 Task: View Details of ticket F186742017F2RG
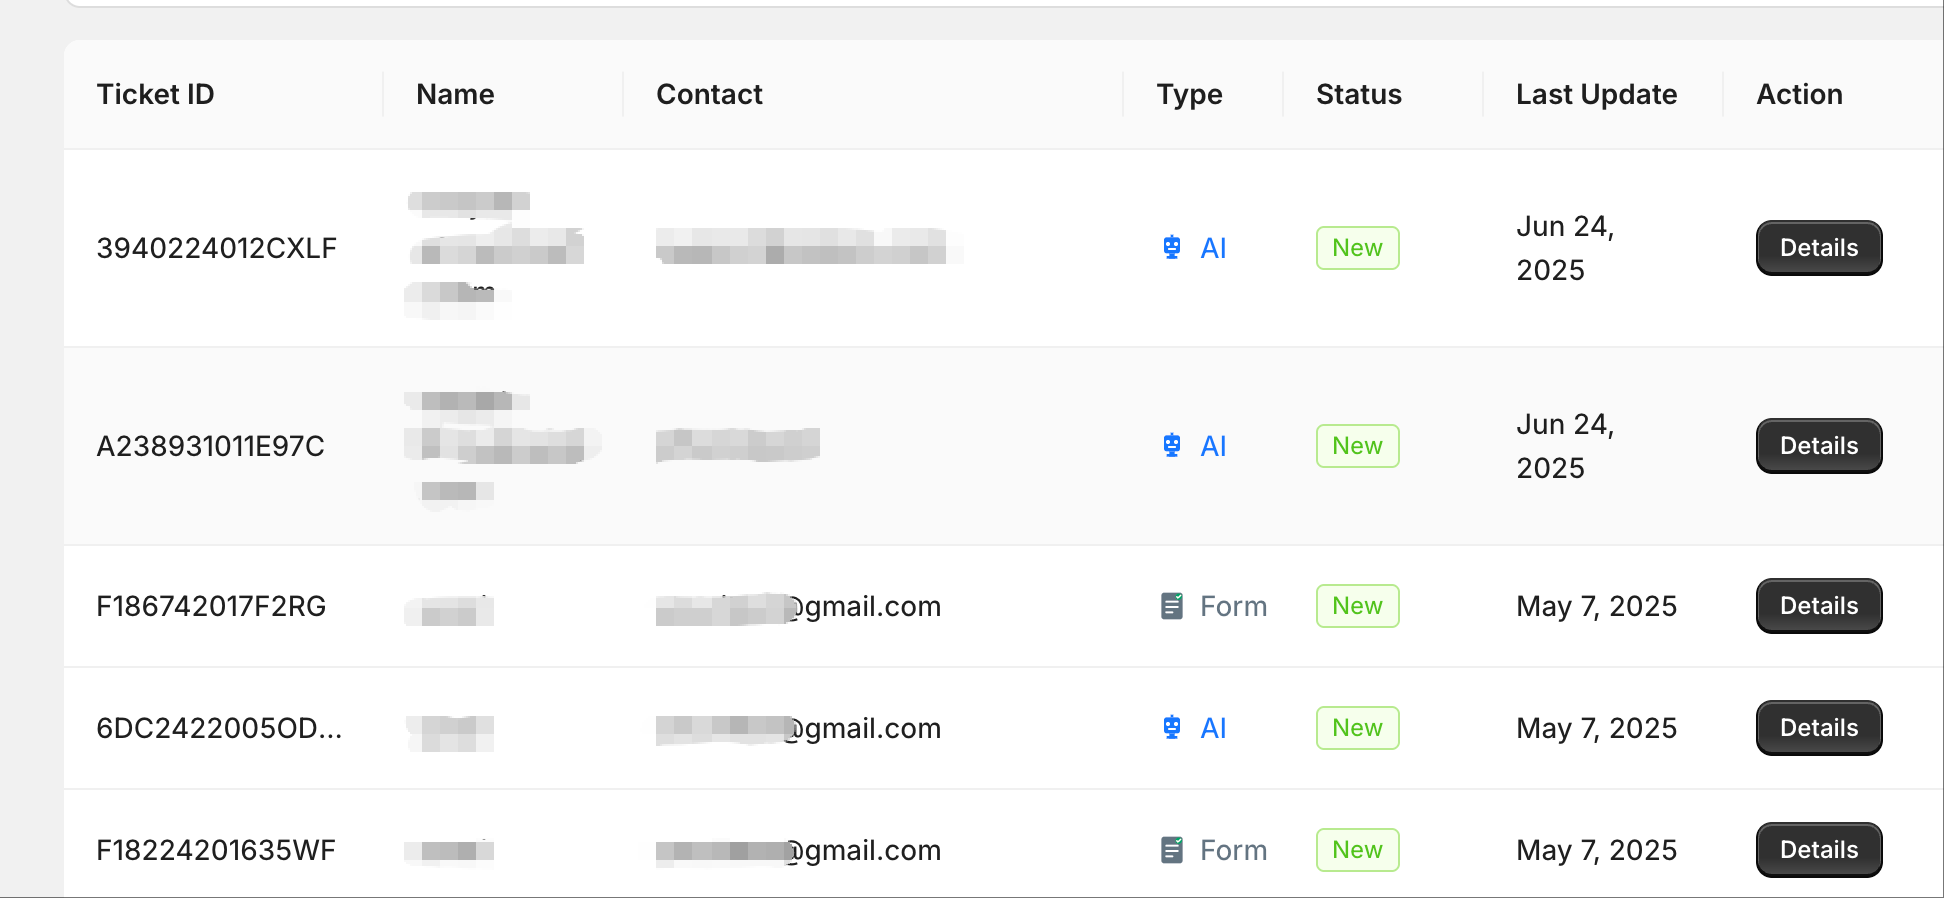coord(1818,606)
